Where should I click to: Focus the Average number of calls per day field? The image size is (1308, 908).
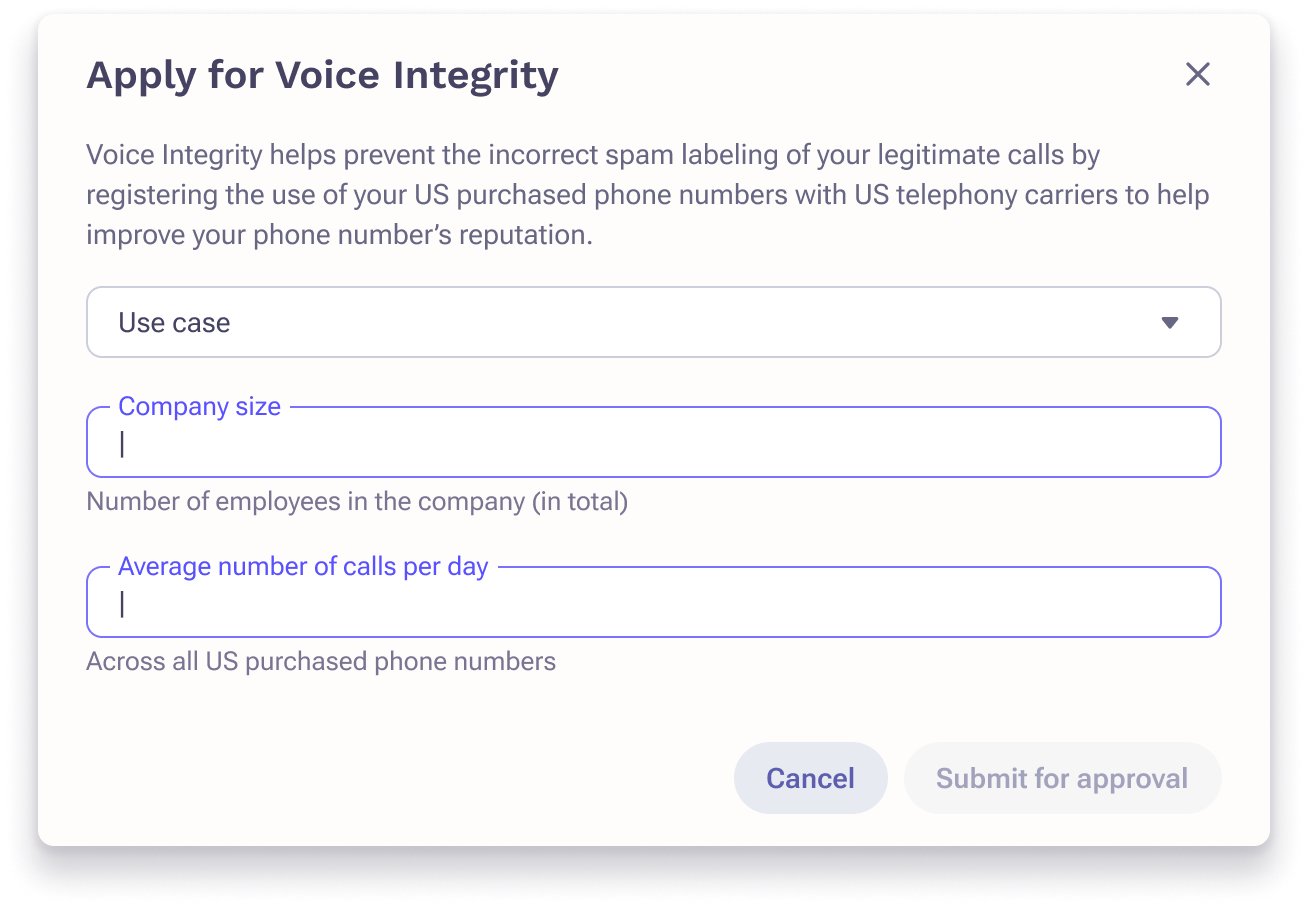[654, 602]
